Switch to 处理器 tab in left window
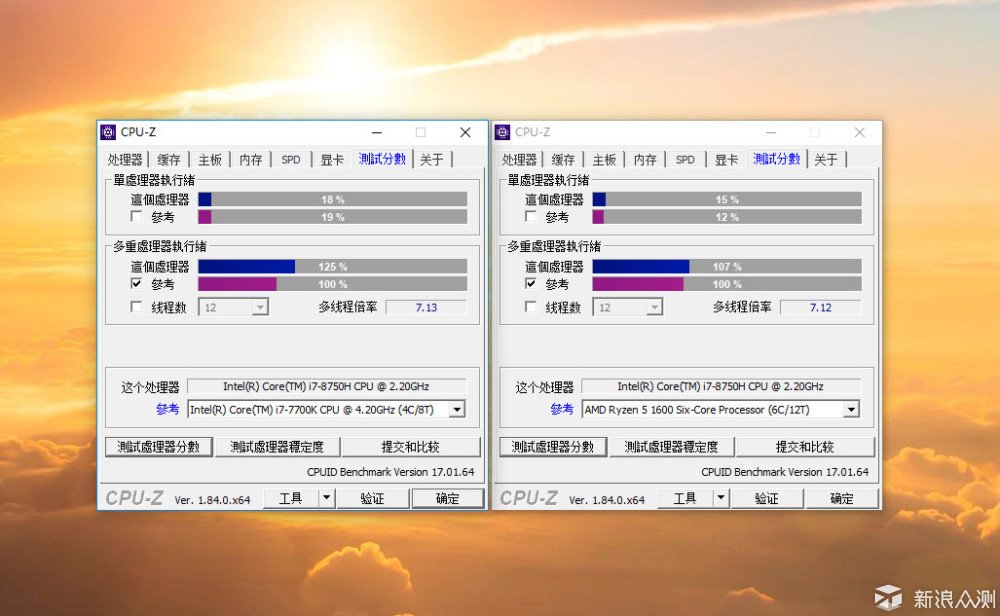This screenshot has width=1000, height=616. (x=125, y=159)
